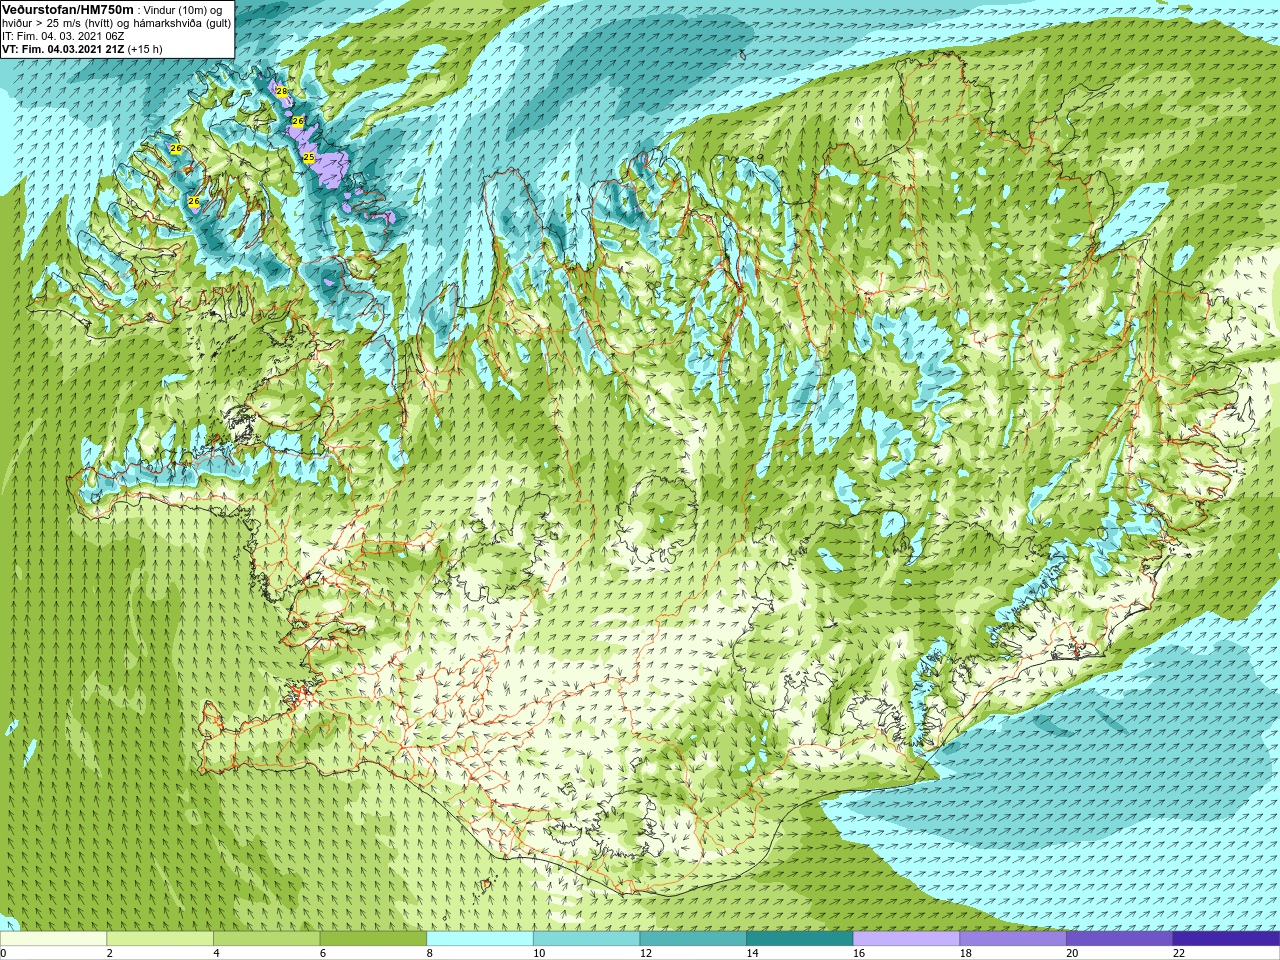This screenshot has height=960, width=1280.
Task: Click the yellow 25 gust label
Action: click(309, 157)
